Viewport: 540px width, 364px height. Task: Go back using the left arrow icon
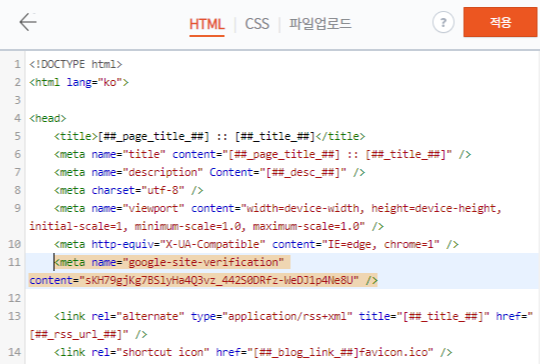(x=28, y=22)
